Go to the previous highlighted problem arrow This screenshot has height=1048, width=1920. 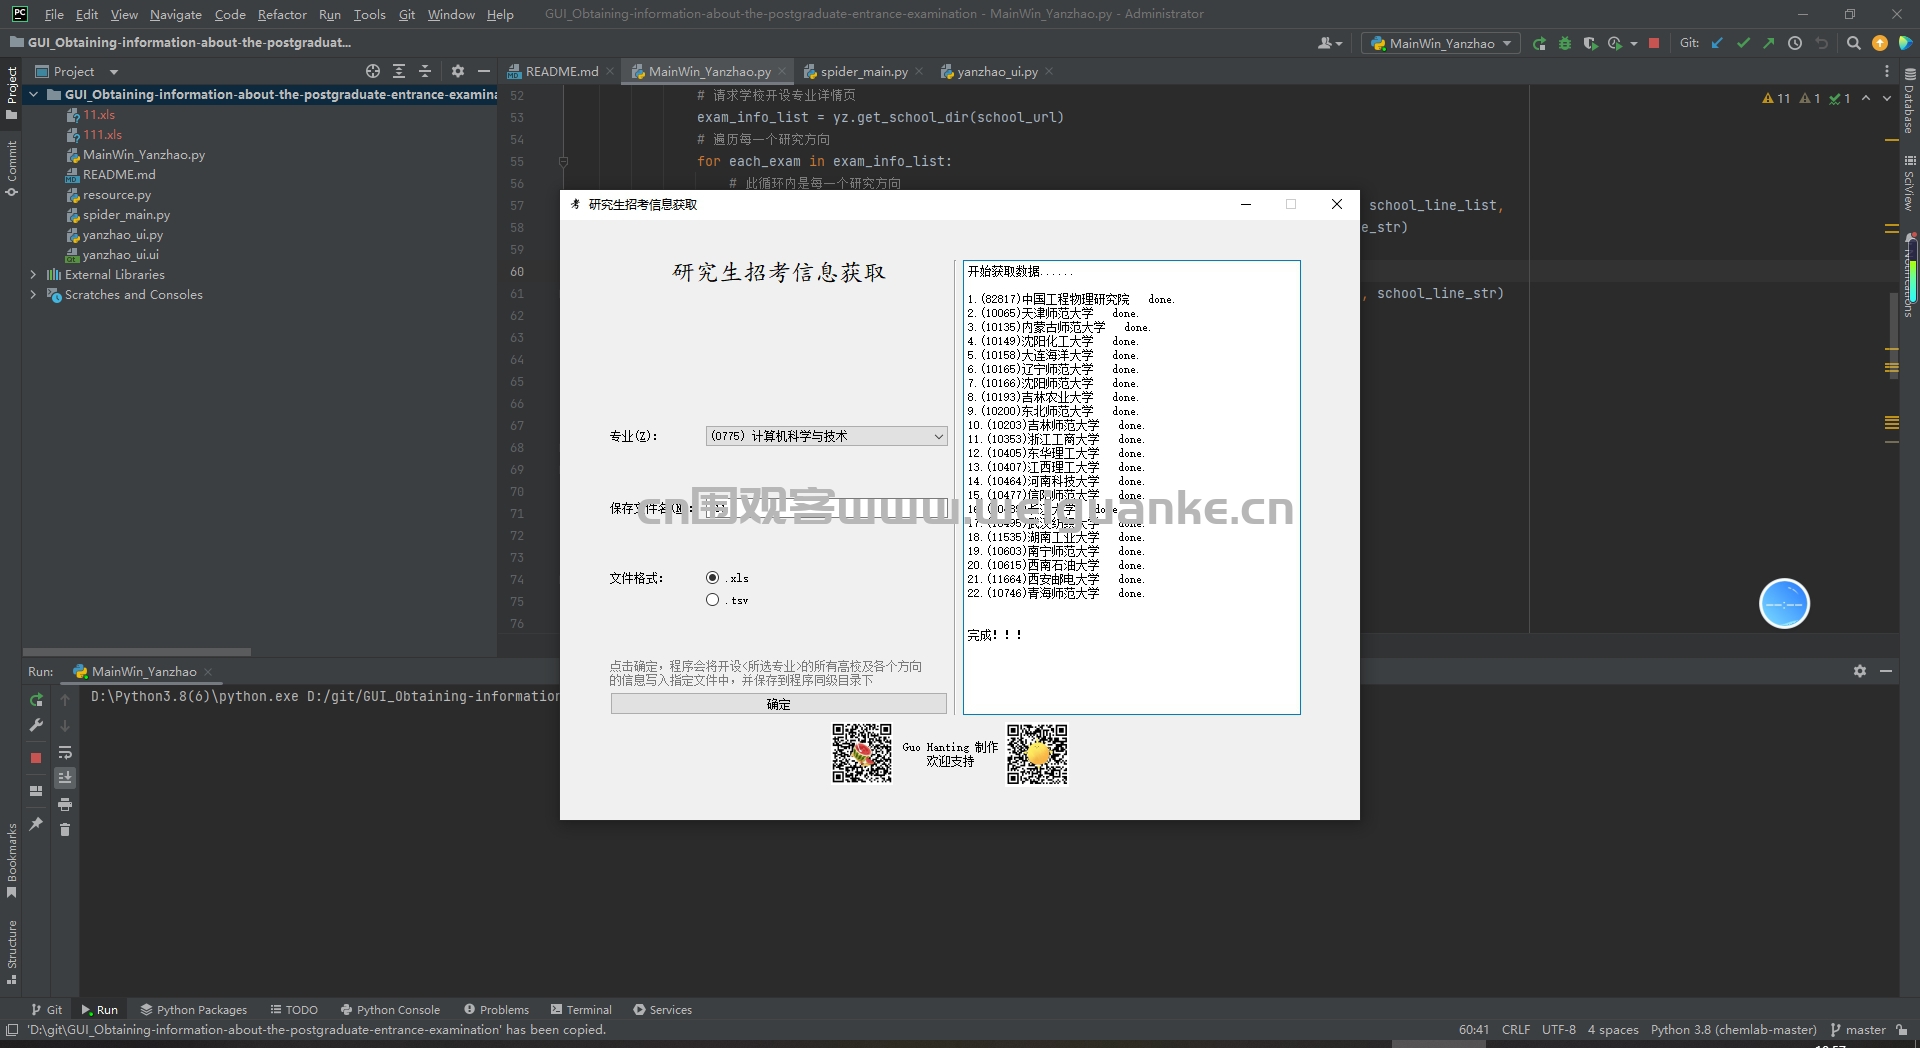pos(1866,98)
